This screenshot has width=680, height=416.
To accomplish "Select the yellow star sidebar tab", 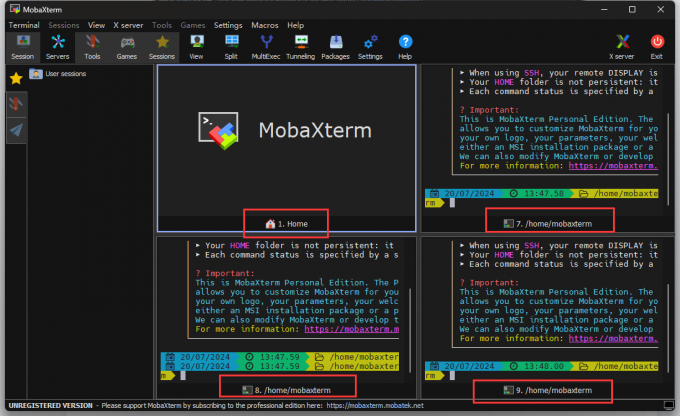I will click(x=16, y=79).
